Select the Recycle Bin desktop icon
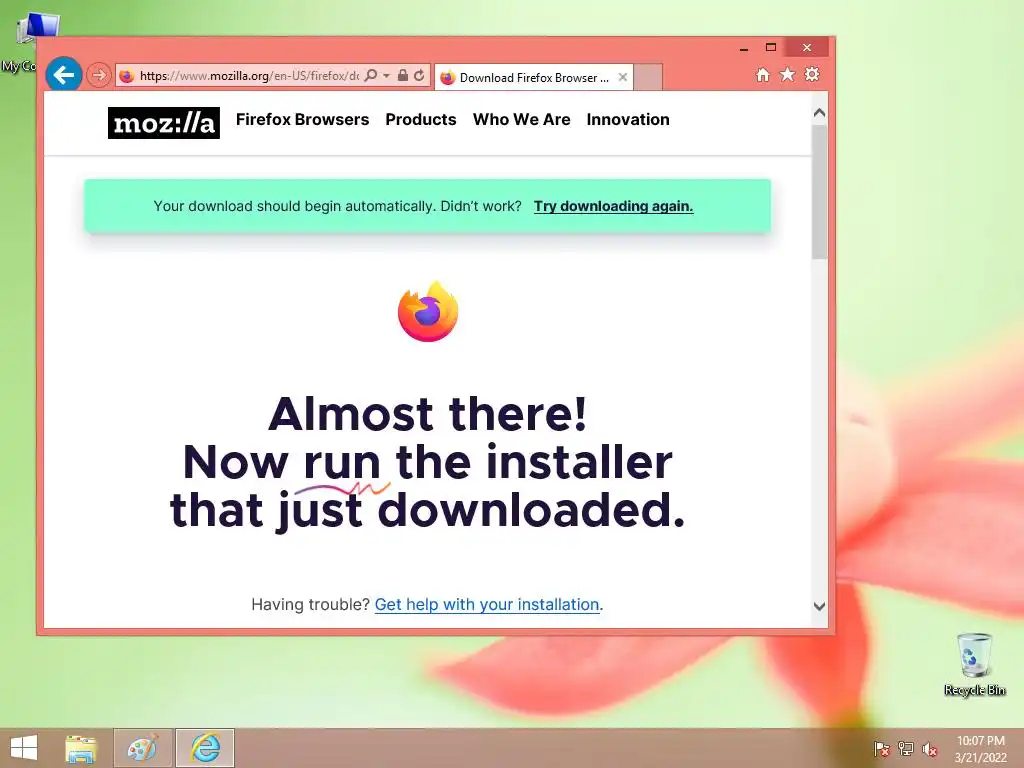 (974, 665)
